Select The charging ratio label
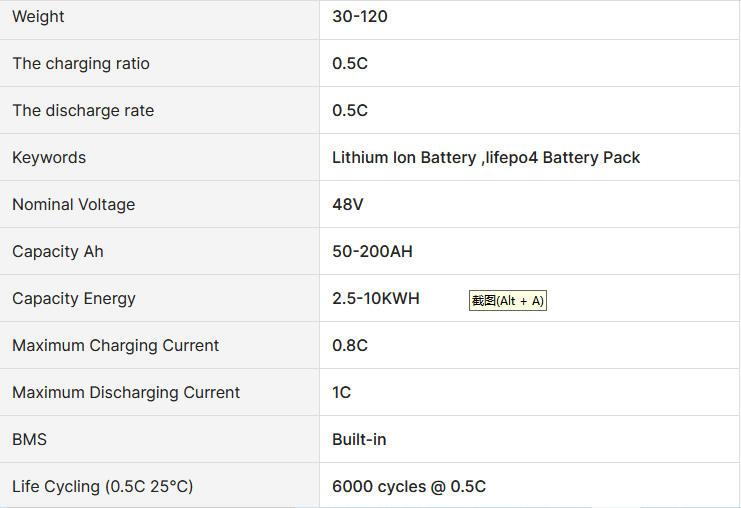741x508 pixels. (x=81, y=64)
